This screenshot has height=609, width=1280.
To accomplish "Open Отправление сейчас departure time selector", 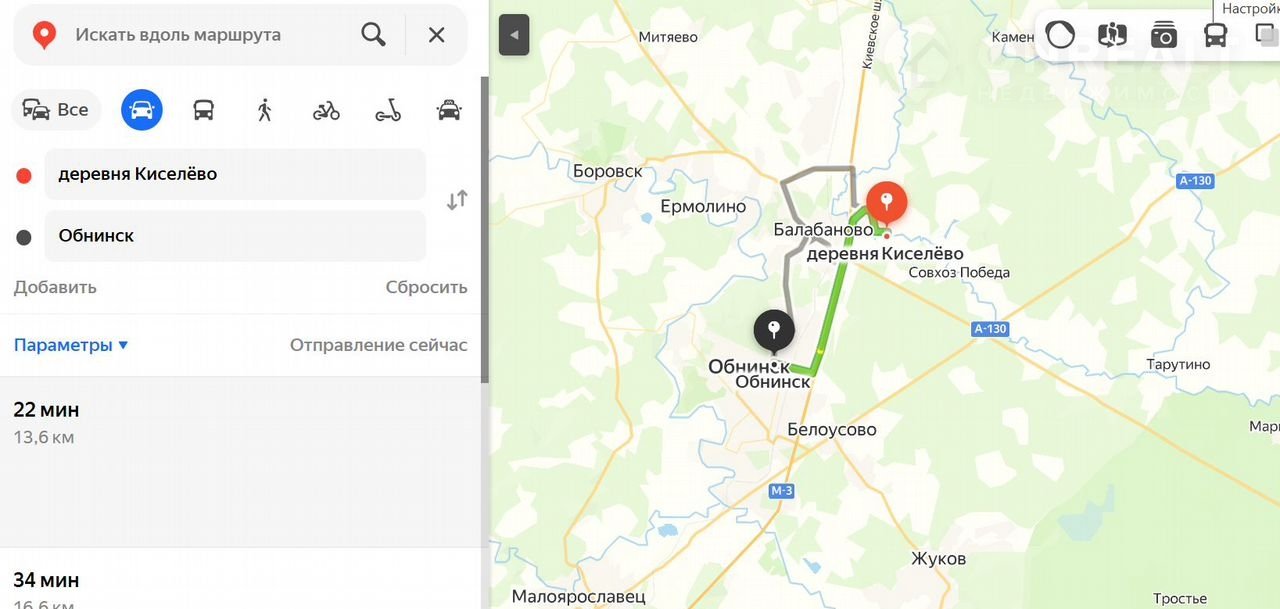I will pyautogui.click(x=378, y=345).
